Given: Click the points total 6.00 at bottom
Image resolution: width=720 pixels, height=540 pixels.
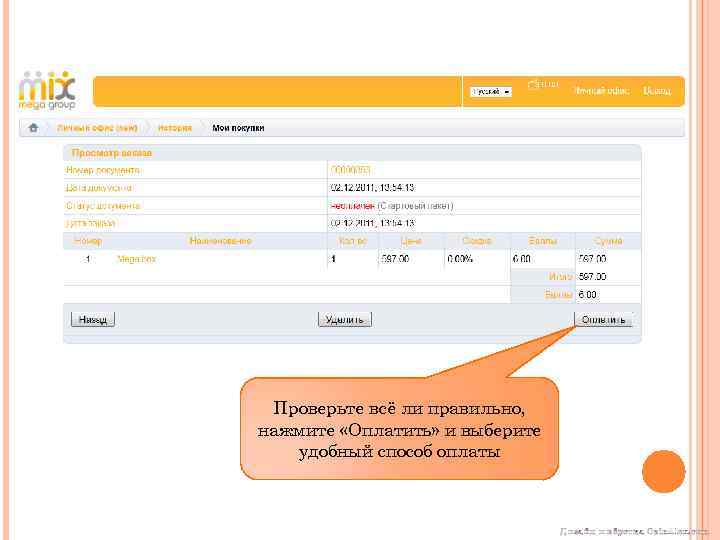Looking at the screenshot, I should pyautogui.click(x=587, y=294).
